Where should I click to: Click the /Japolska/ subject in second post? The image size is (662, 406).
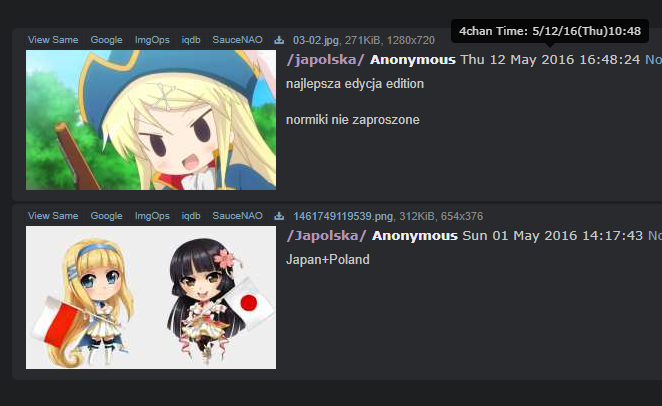click(x=326, y=235)
